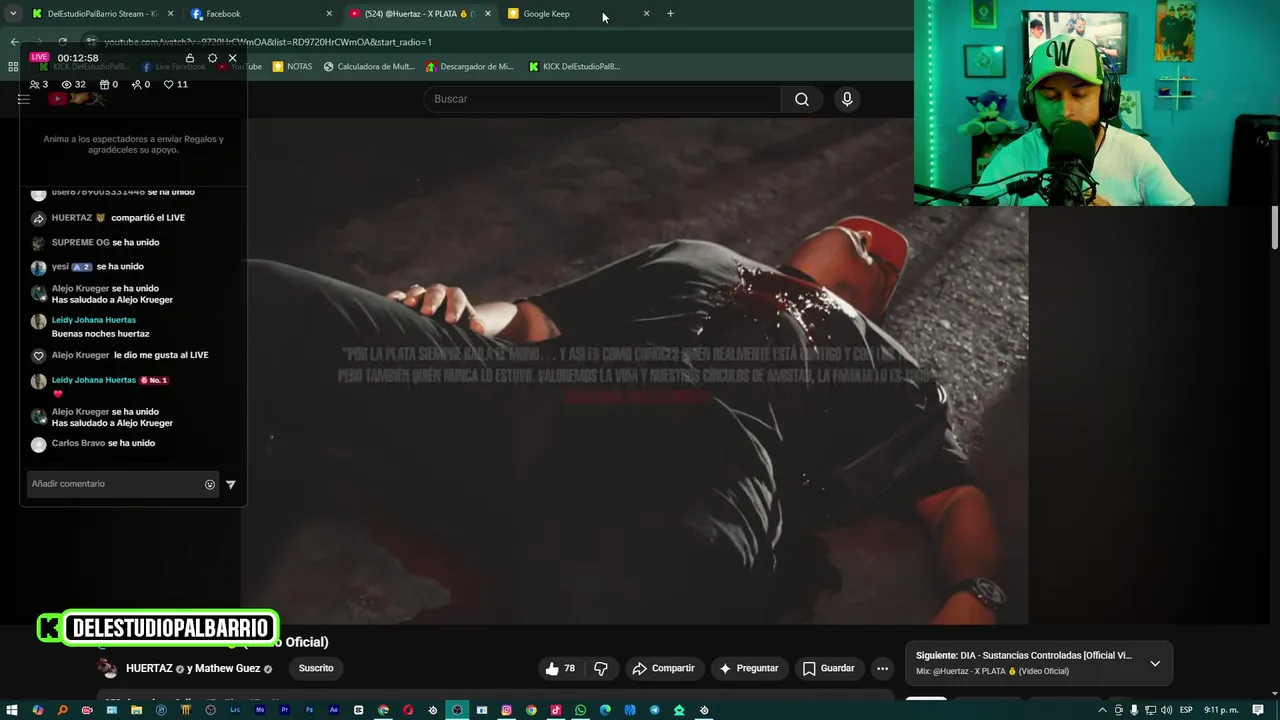Click 'HUERTAZ compartió el LIVE' chat line
The height and width of the screenshot is (720, 1280).
click(x=118, y=218)
